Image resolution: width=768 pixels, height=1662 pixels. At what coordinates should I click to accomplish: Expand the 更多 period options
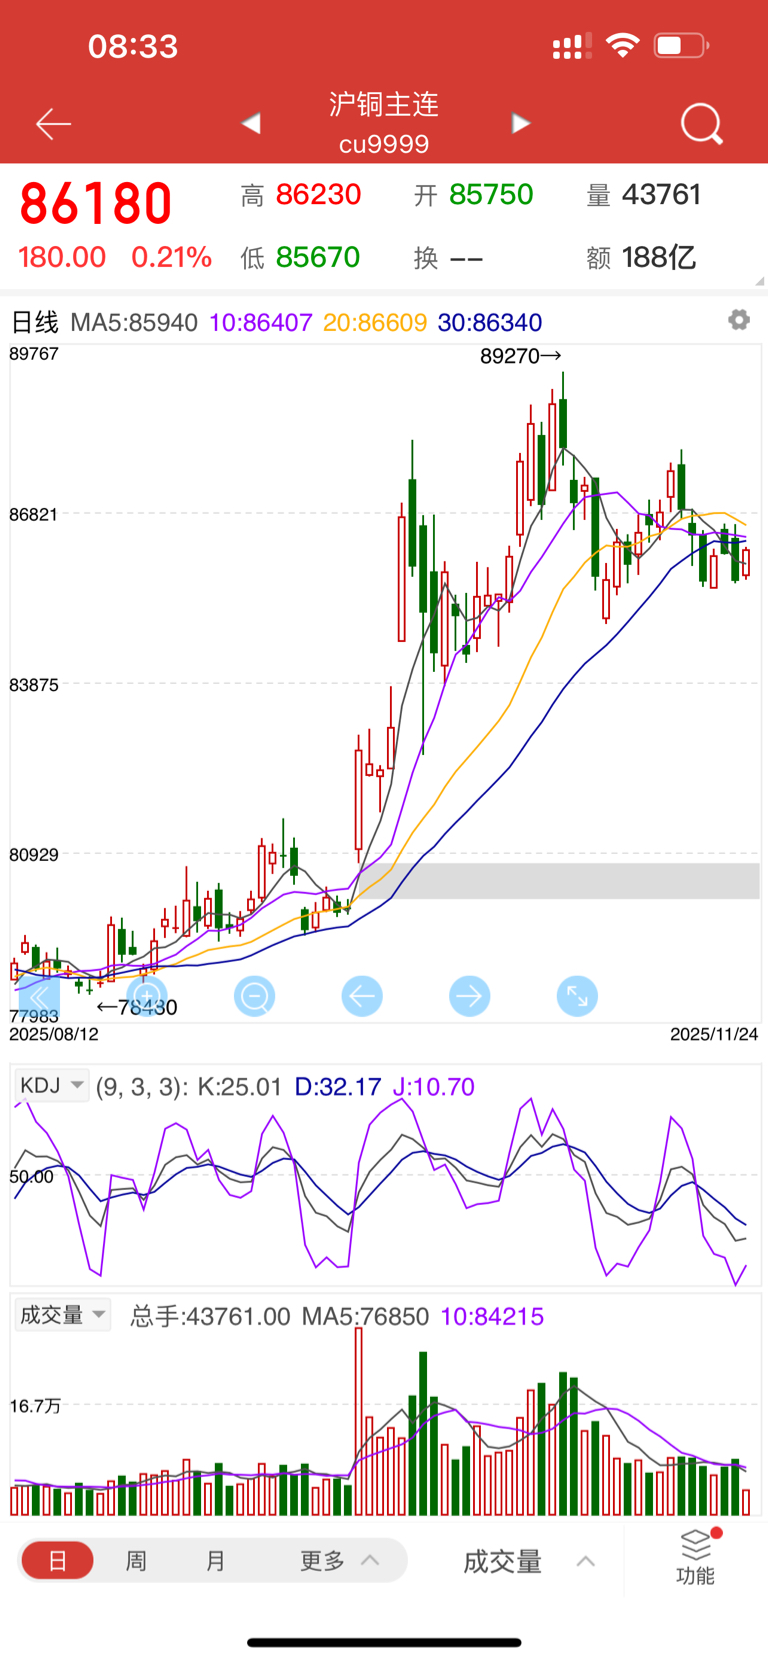pos(340,1560)
